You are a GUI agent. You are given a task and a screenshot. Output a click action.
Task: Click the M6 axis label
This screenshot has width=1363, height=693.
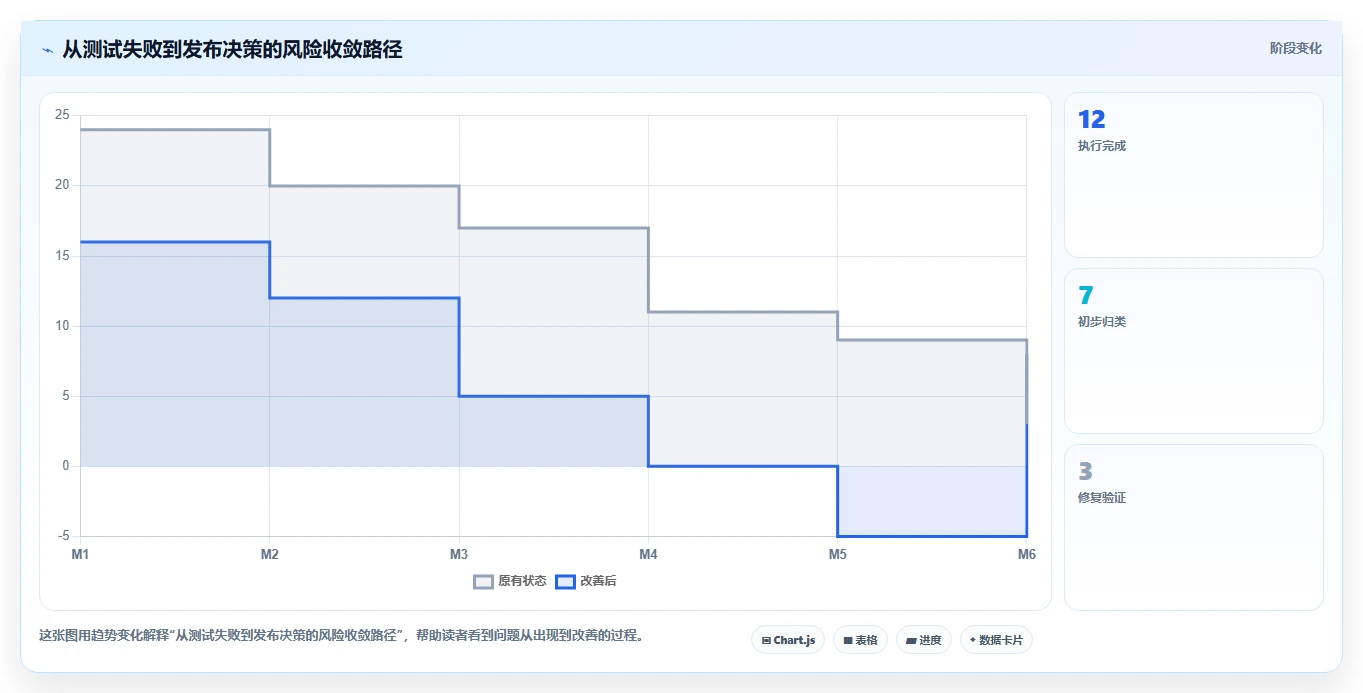tap(1026, 553)
